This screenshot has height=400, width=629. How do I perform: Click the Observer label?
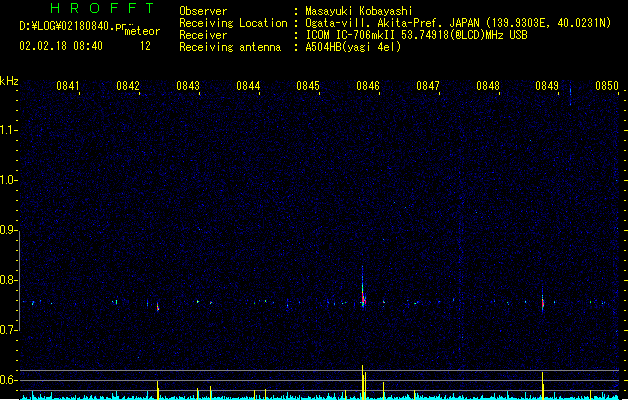coord(203,11)
